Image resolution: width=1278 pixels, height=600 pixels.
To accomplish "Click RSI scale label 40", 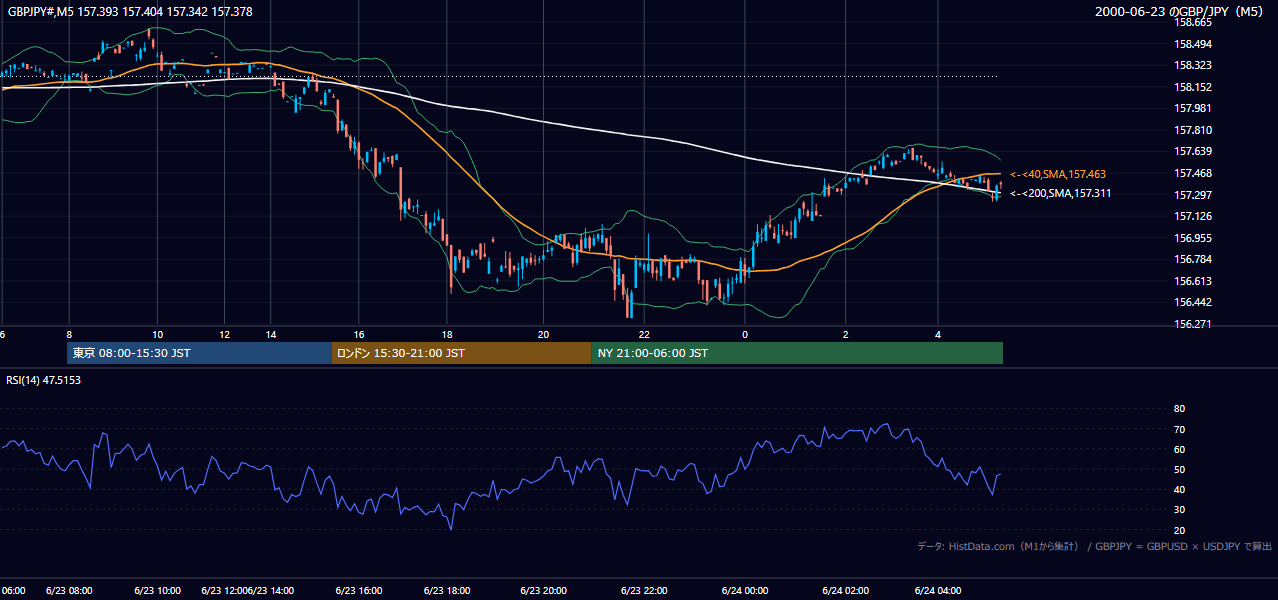I will (1179, 489).
